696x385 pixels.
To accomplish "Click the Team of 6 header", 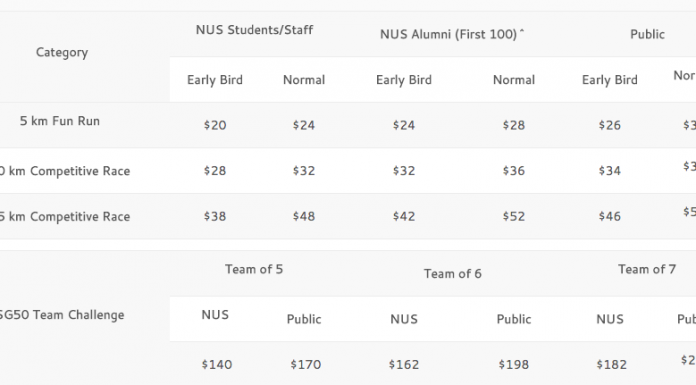I will [452, 274].
